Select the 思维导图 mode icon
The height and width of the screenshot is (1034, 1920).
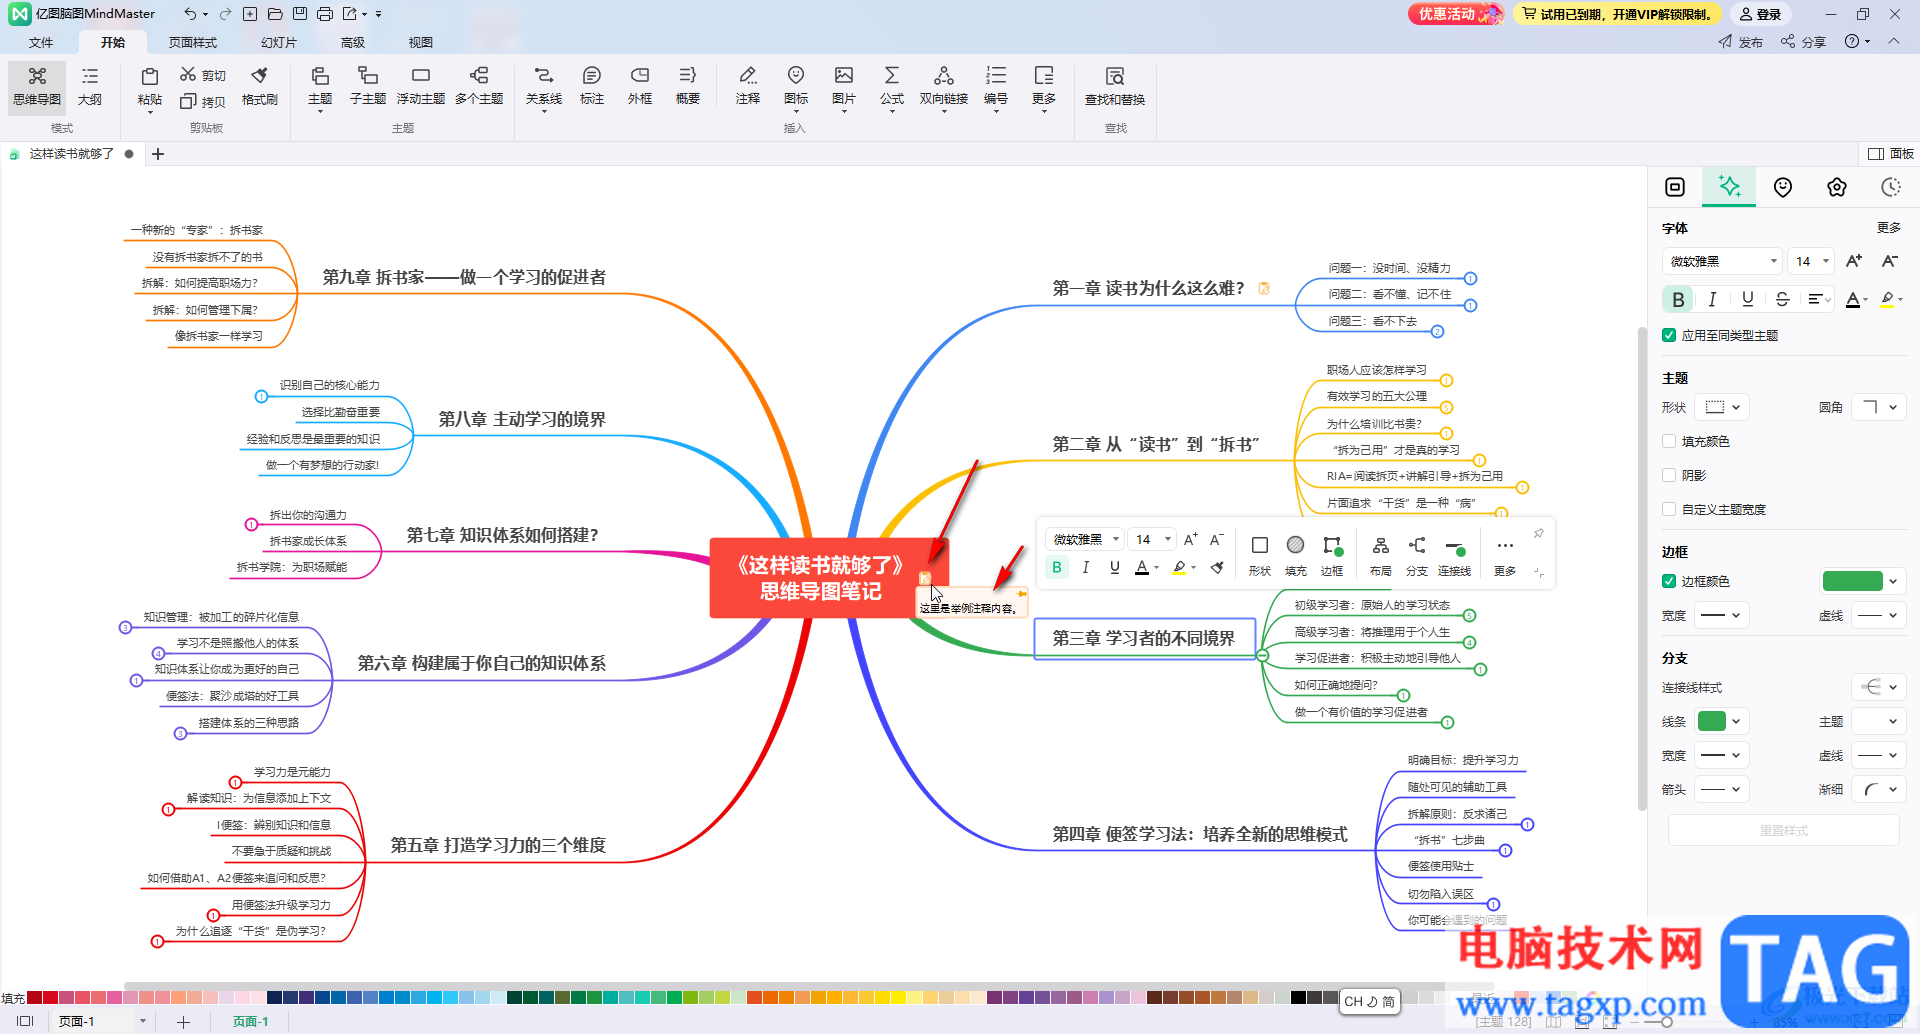pyautogui.click(x=37, y=85)
